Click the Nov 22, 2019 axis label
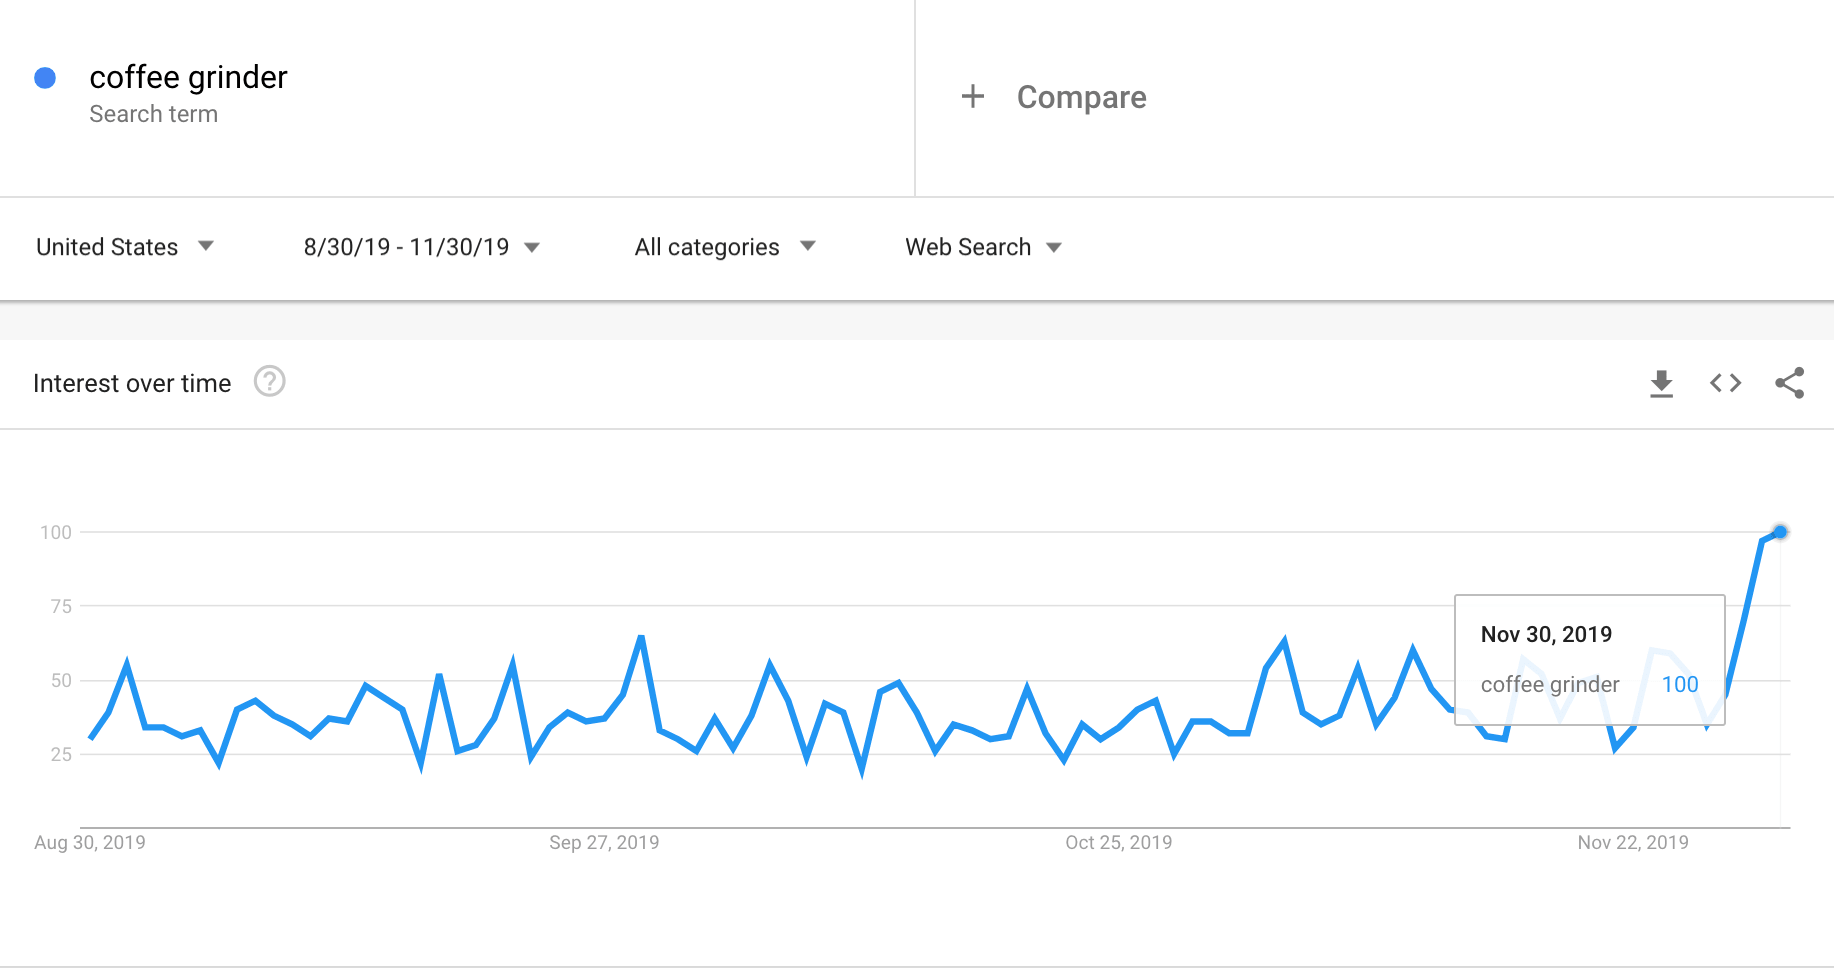1834x968 pixels. pyautogui.click(x=1632, y=843)
